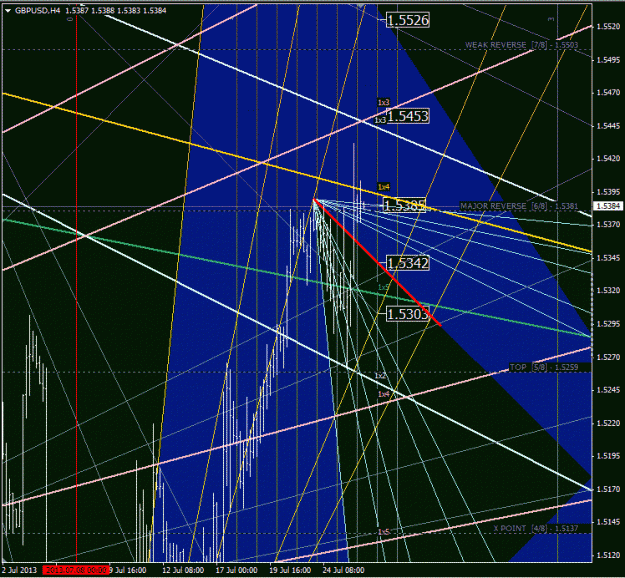Screen dimensions: 625x578
Task: Select the thick red descending trendline
Action: pyautogui.click(x=377, y=262)
